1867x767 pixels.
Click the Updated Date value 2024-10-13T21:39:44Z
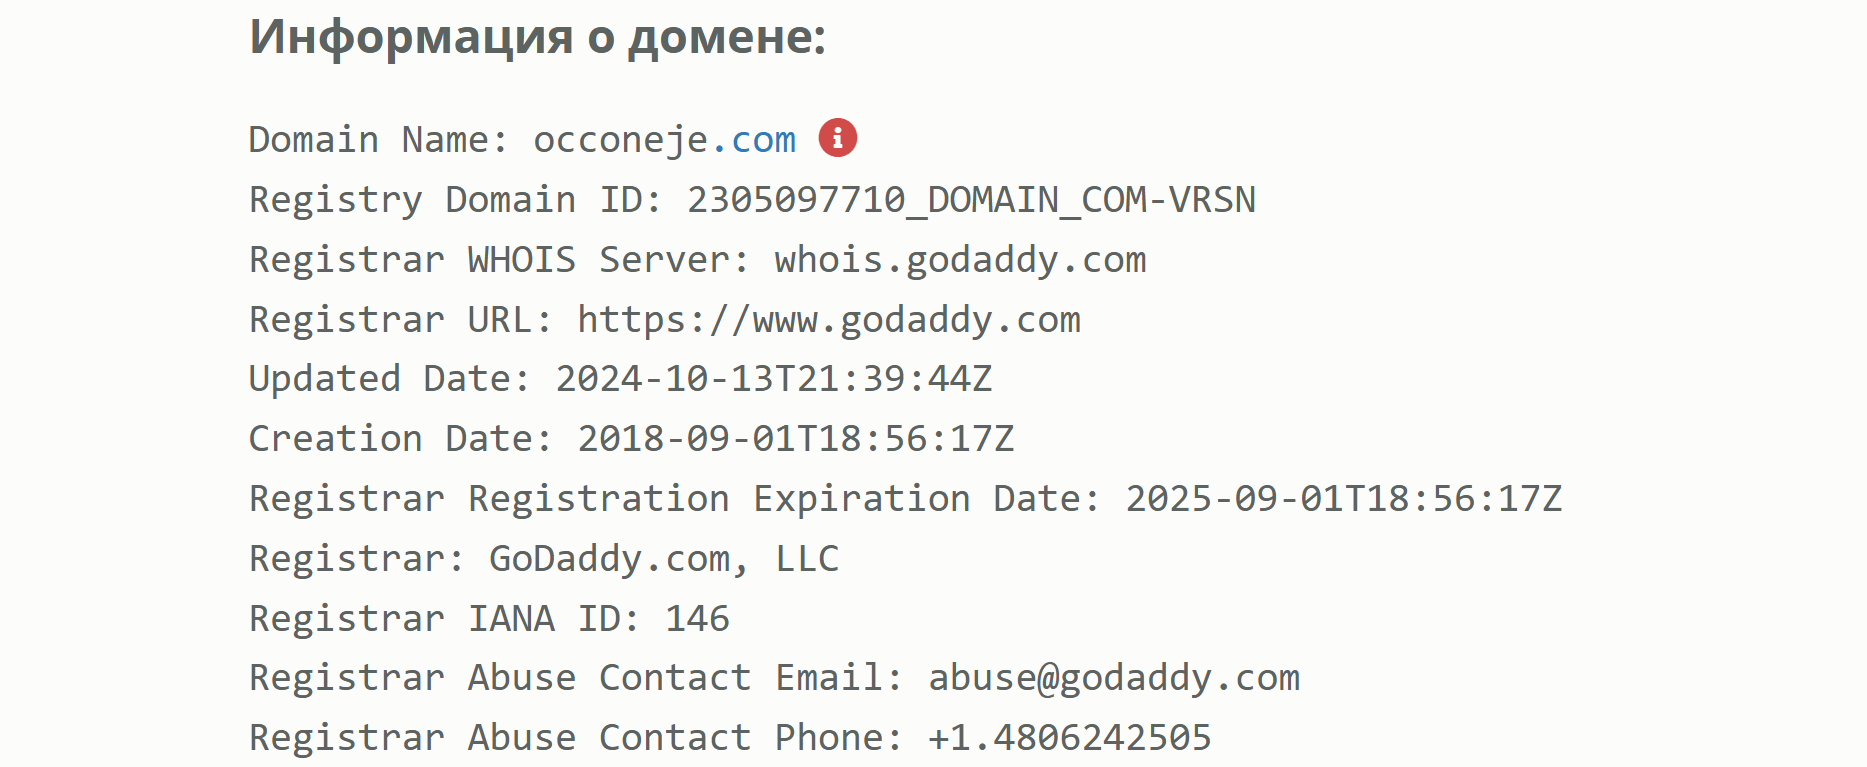(x=774, y=379)
